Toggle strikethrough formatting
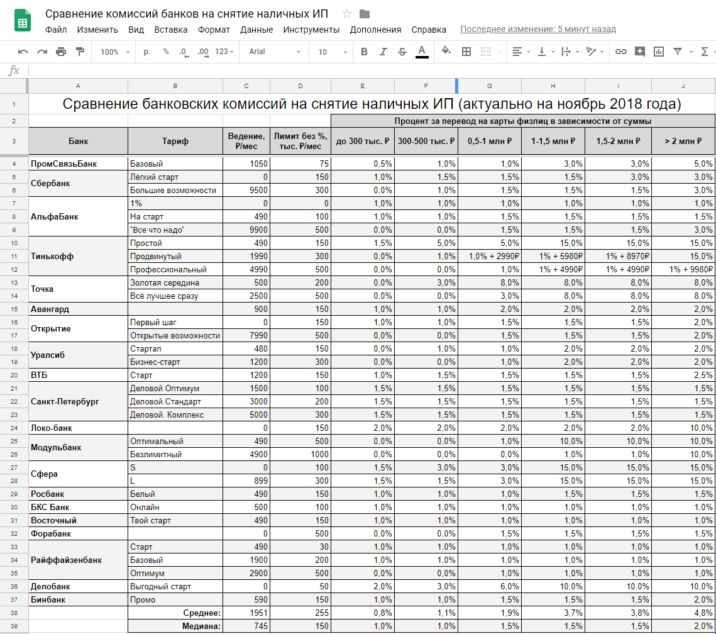The height and width of the screenshot is (634, 716). point(402,52)
